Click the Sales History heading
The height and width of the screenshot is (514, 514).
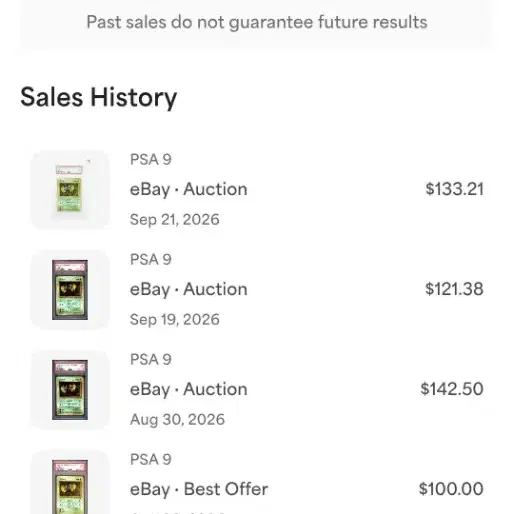point(99,98)
